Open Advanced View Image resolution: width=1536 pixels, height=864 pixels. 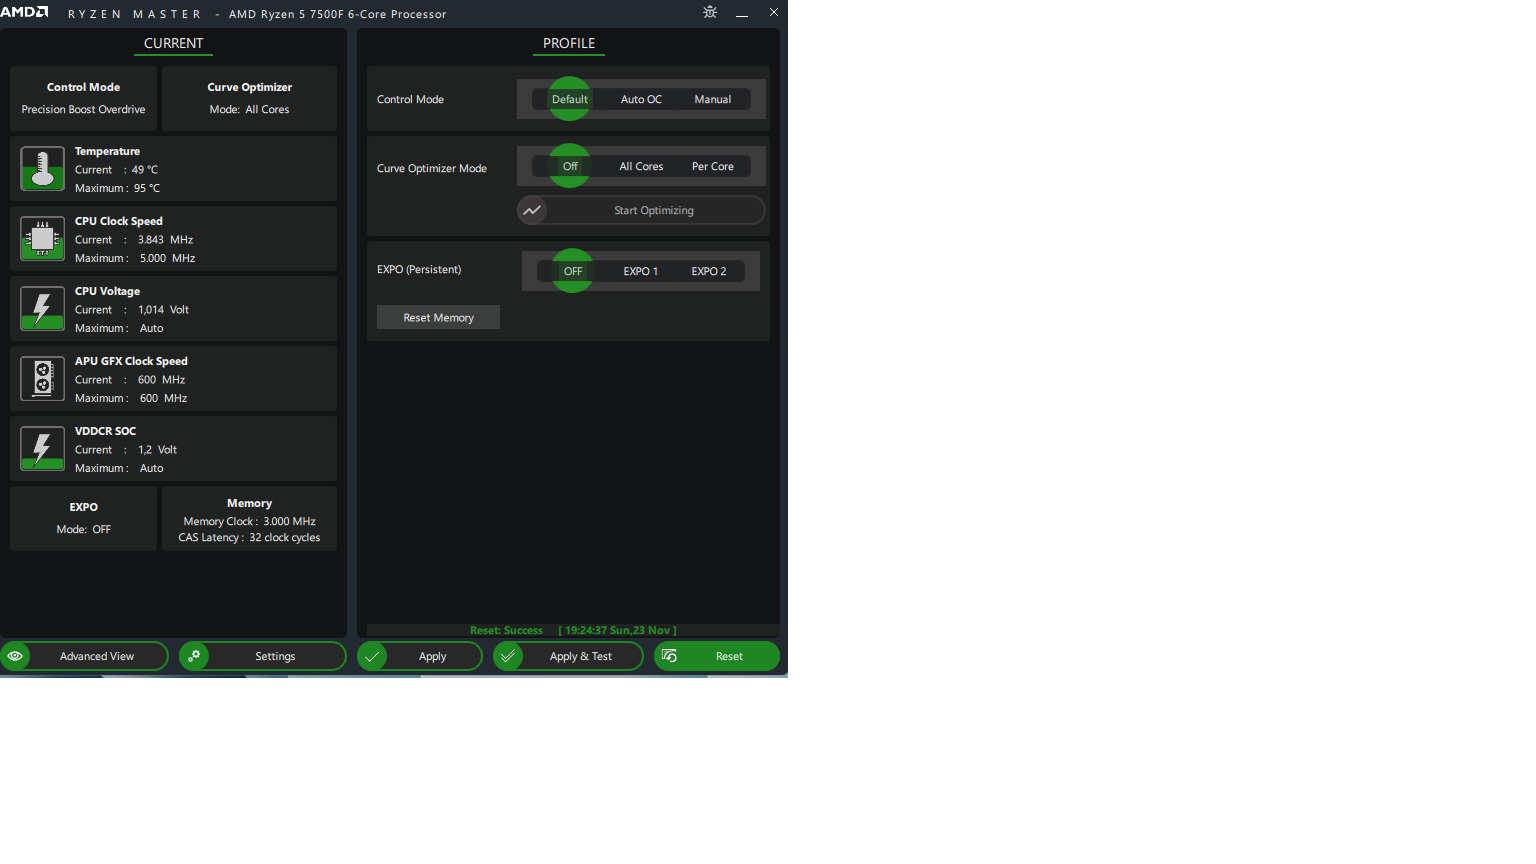coord(84,656)
